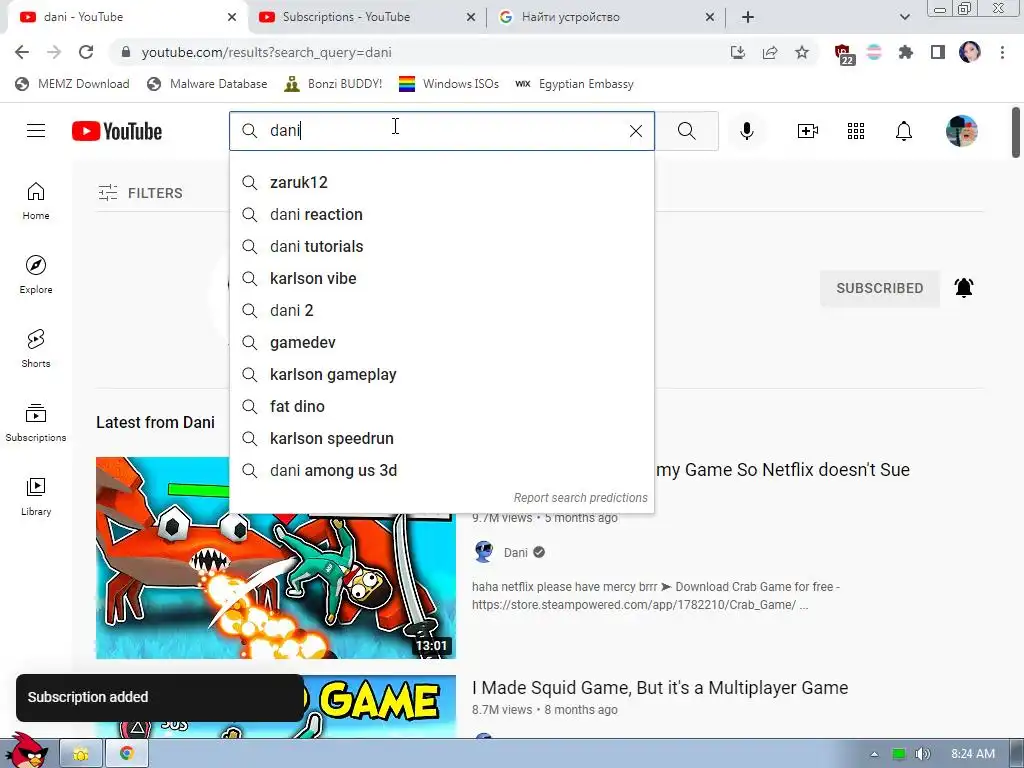This screenshot has width=1024, height=768.
Task: Open the YouTube apps grid
Action: (856, 131)
